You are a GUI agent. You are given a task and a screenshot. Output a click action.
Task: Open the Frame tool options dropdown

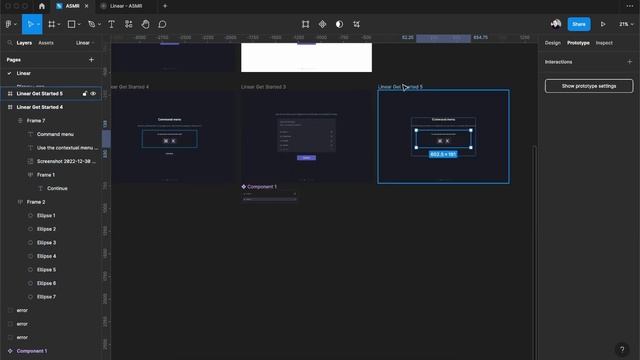coord(59,24)
